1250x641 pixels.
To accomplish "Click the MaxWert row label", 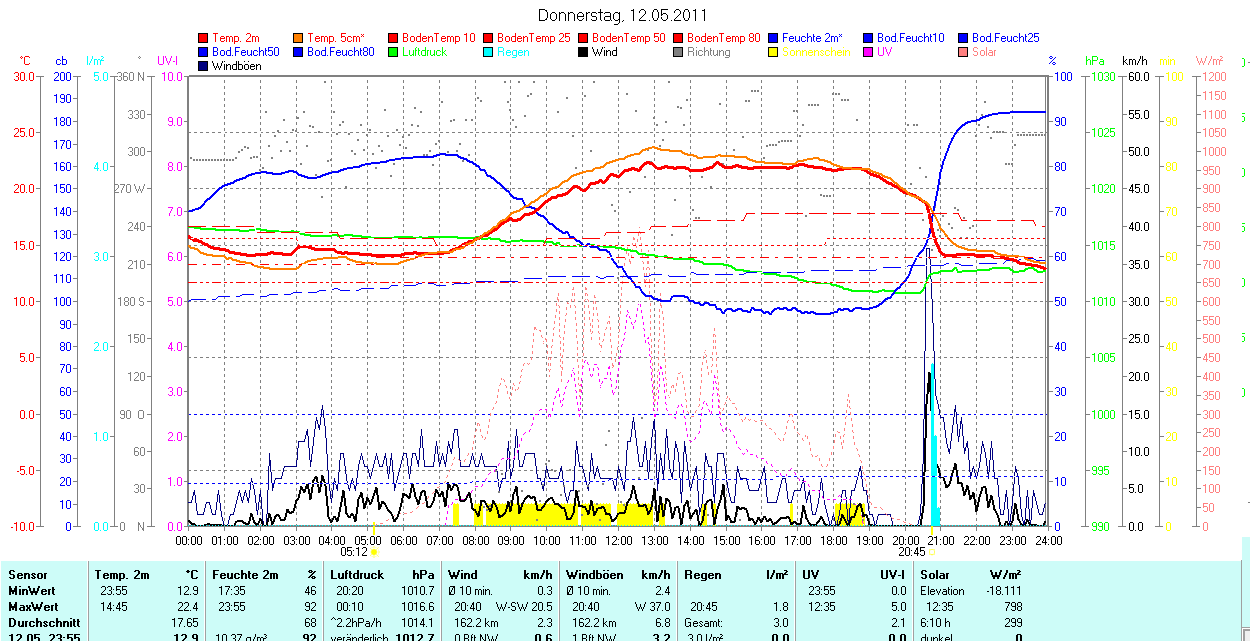I will (x=32, y=607).
